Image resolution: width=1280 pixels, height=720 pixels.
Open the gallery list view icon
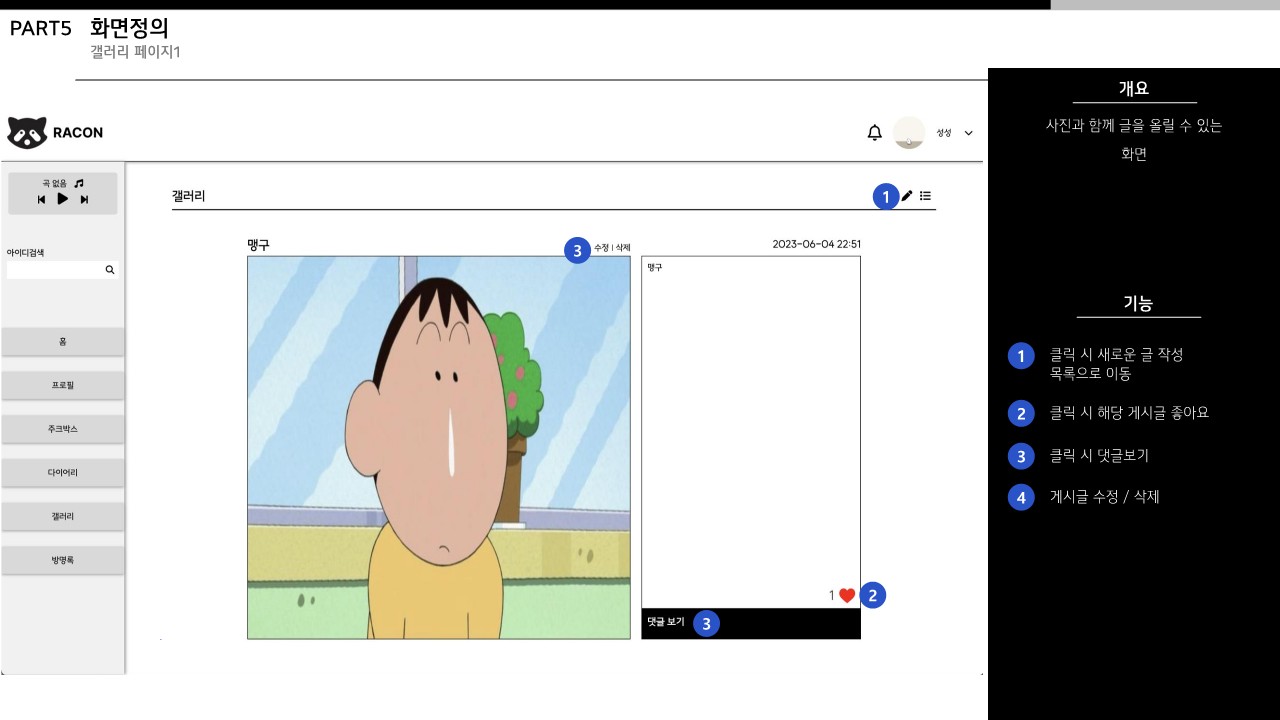926,196
